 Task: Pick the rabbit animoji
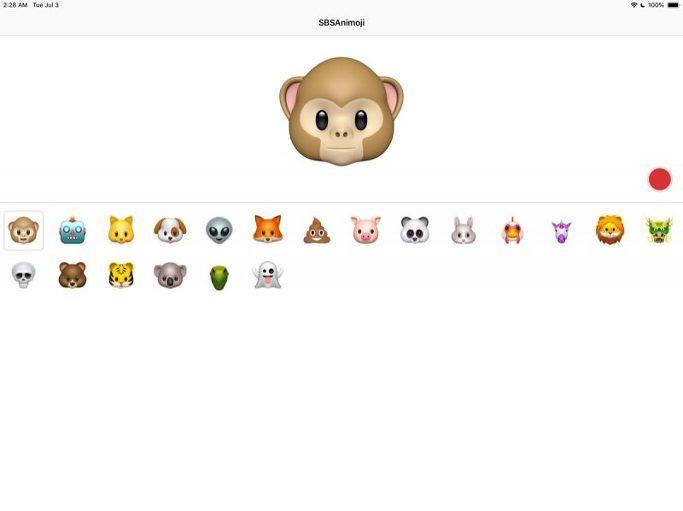click(x=463, y=230)
